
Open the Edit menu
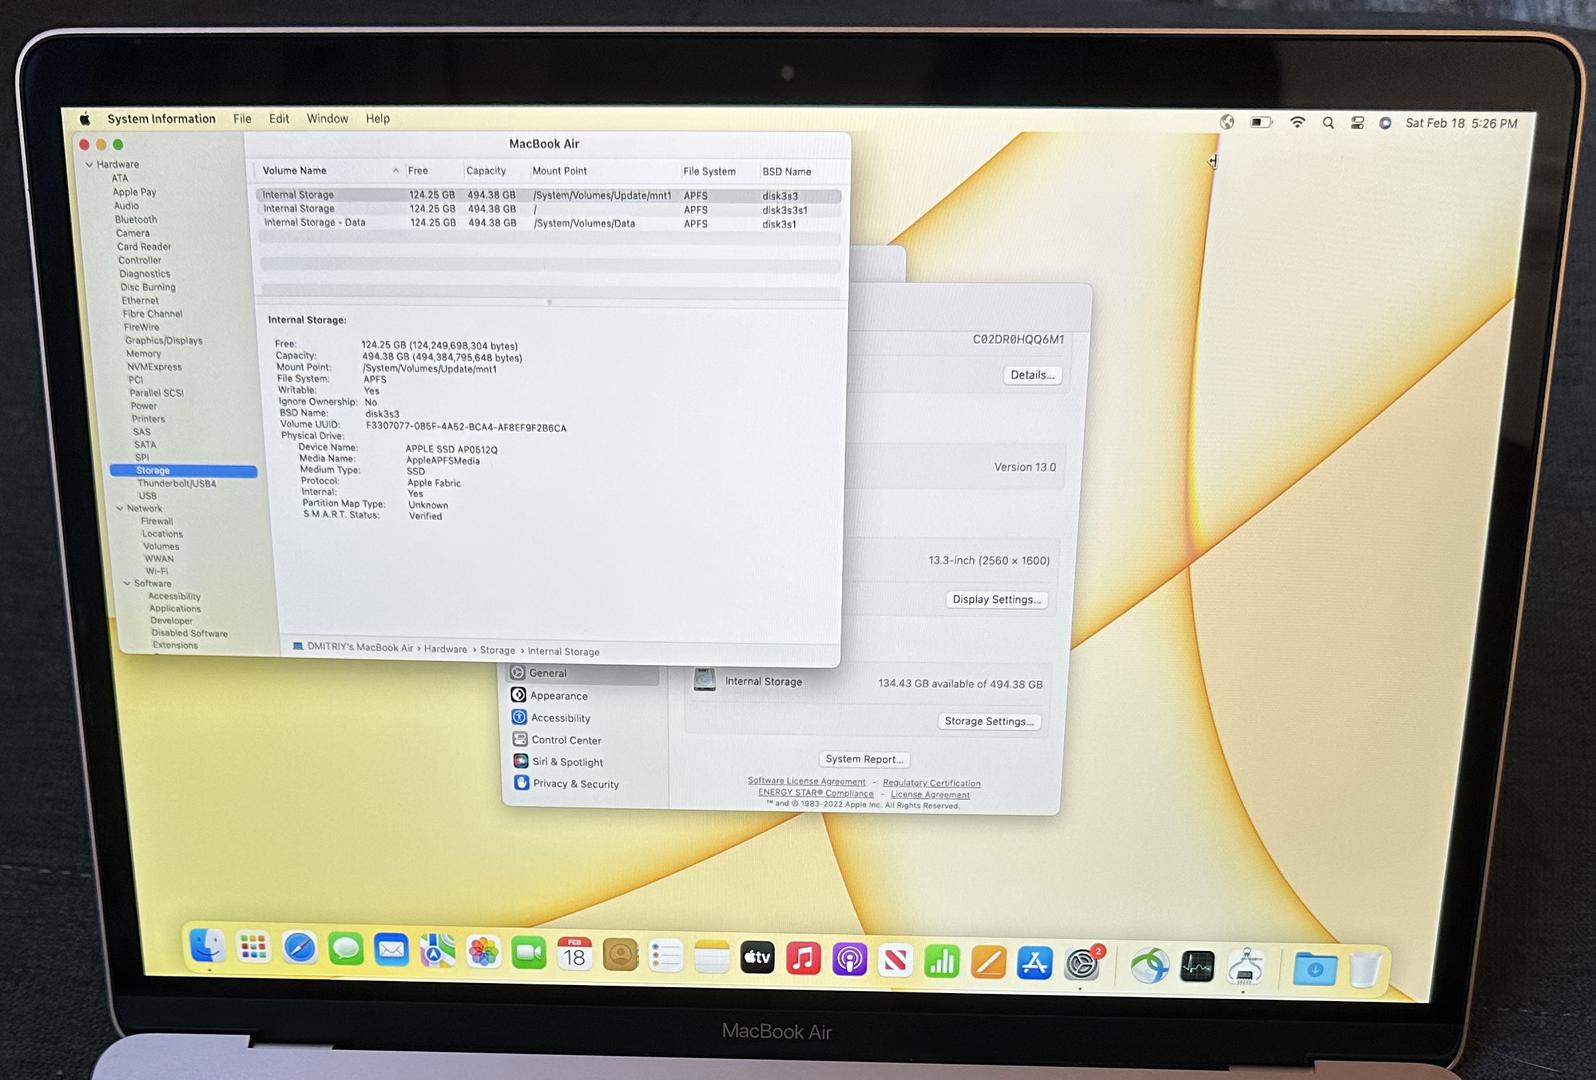[x=279, y=118]
